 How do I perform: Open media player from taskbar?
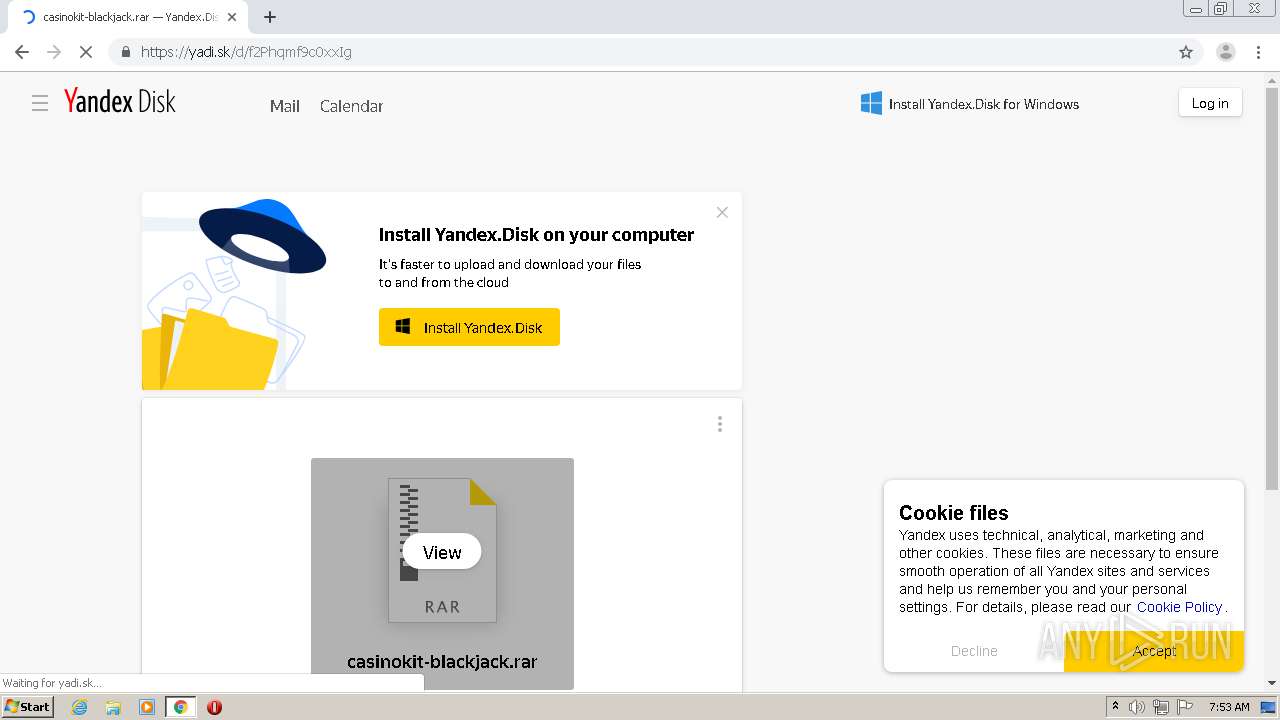click(147, 707)
